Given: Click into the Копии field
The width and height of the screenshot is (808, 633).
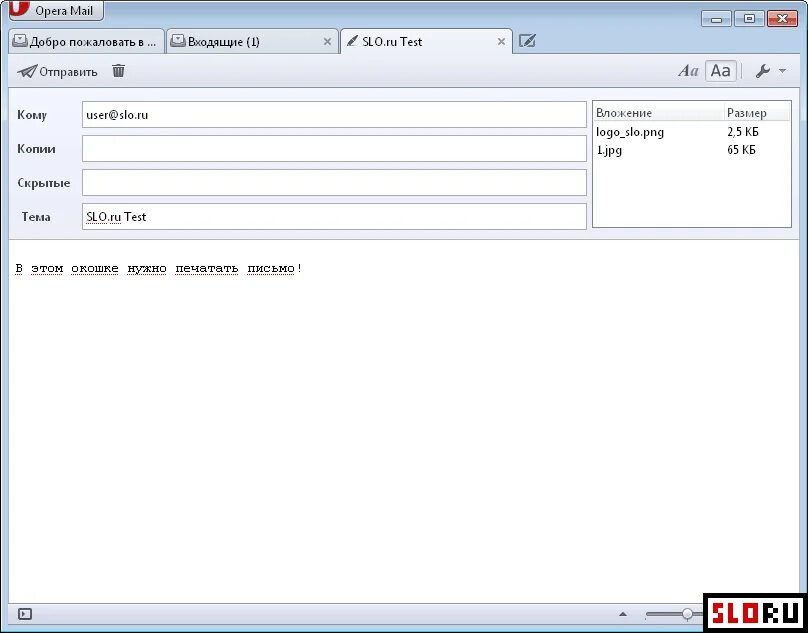Looking at the screenshot, I should click(334, 148).
